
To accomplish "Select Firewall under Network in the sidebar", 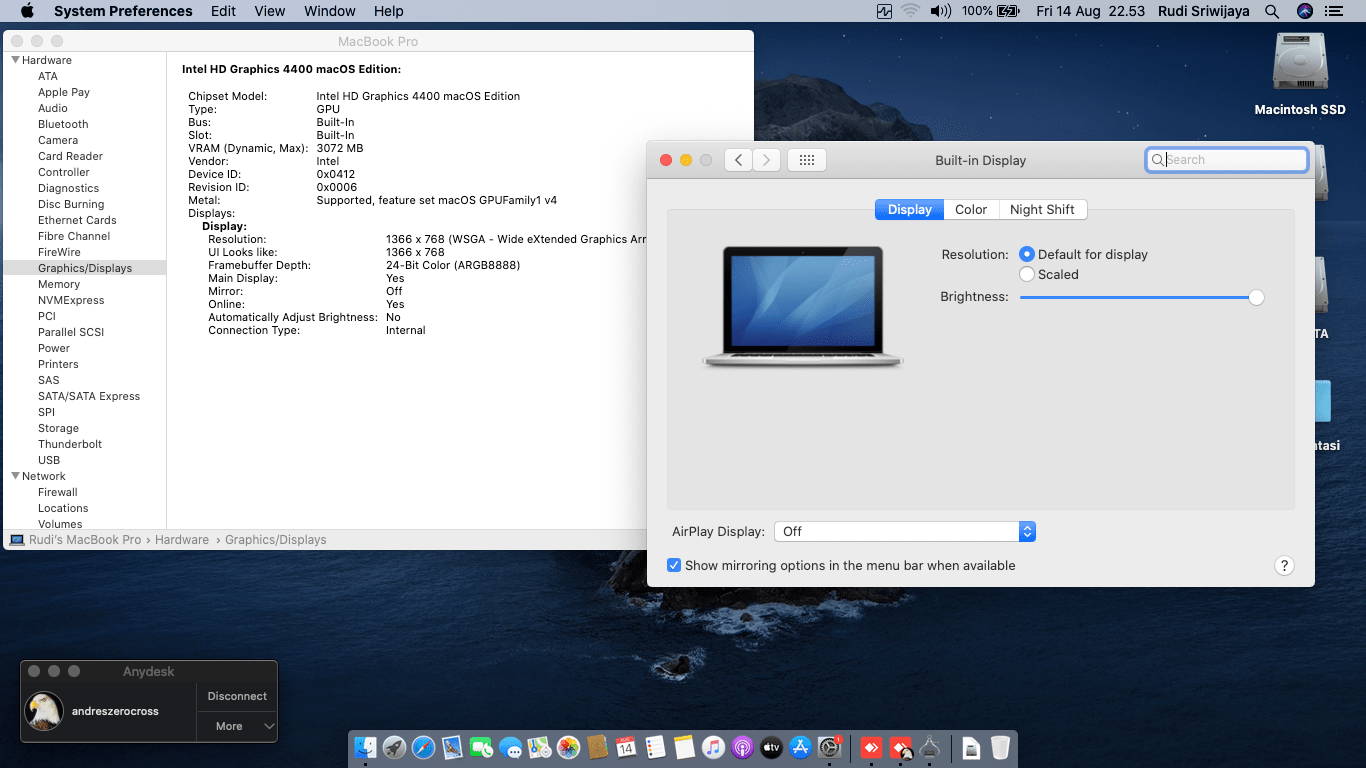I will click(58, 492).
